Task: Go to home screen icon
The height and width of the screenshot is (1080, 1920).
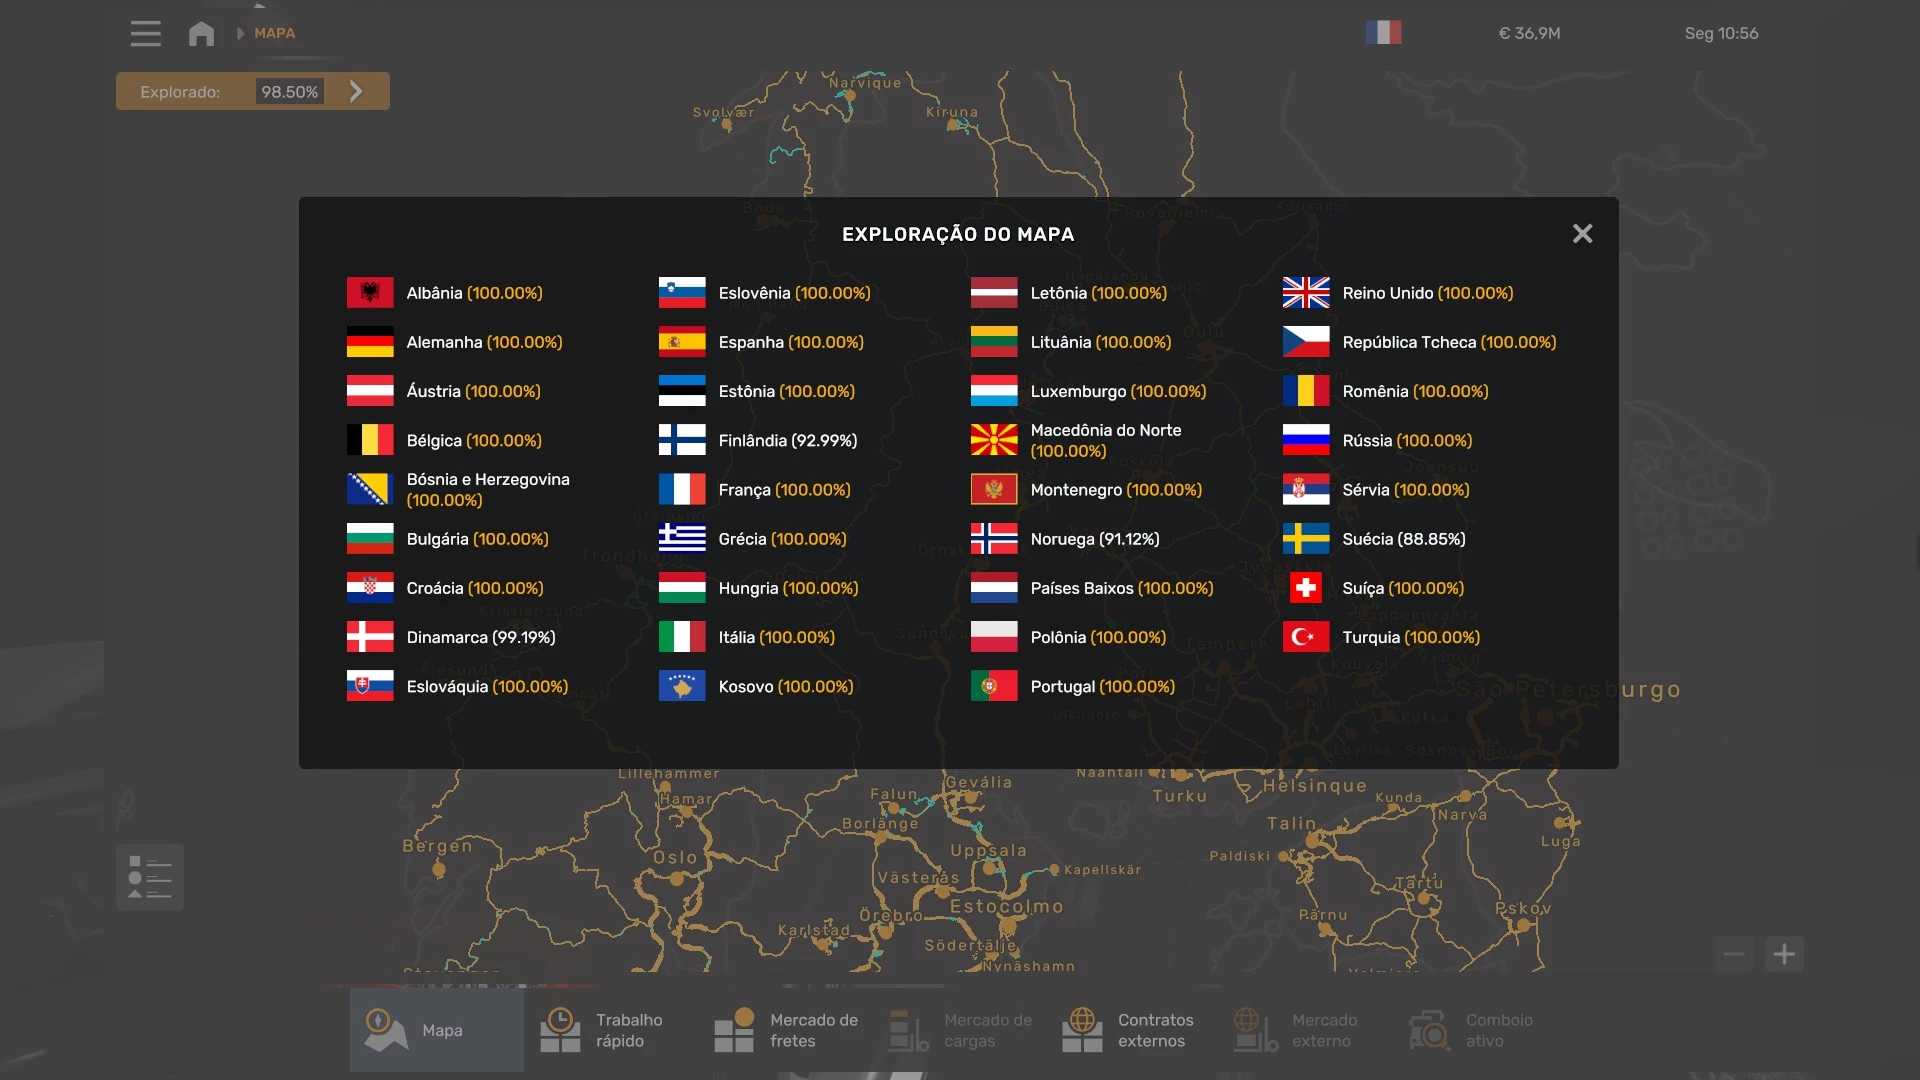Action: [201, 34]
